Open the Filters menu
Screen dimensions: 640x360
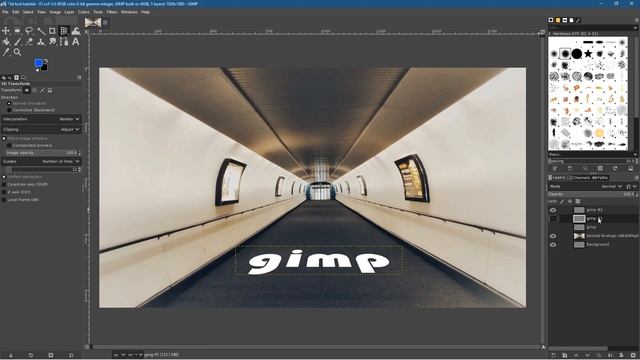click(x=112, y=12)
